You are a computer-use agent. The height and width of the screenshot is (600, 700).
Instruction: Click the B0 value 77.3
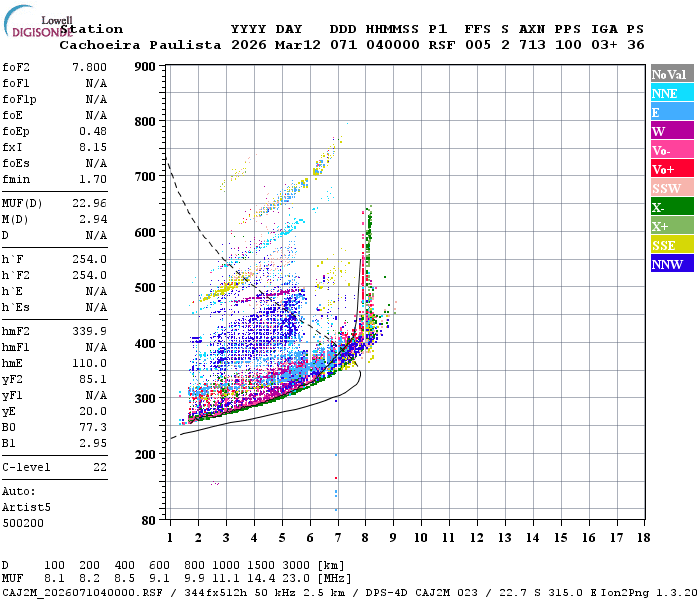tap(93, 428)
